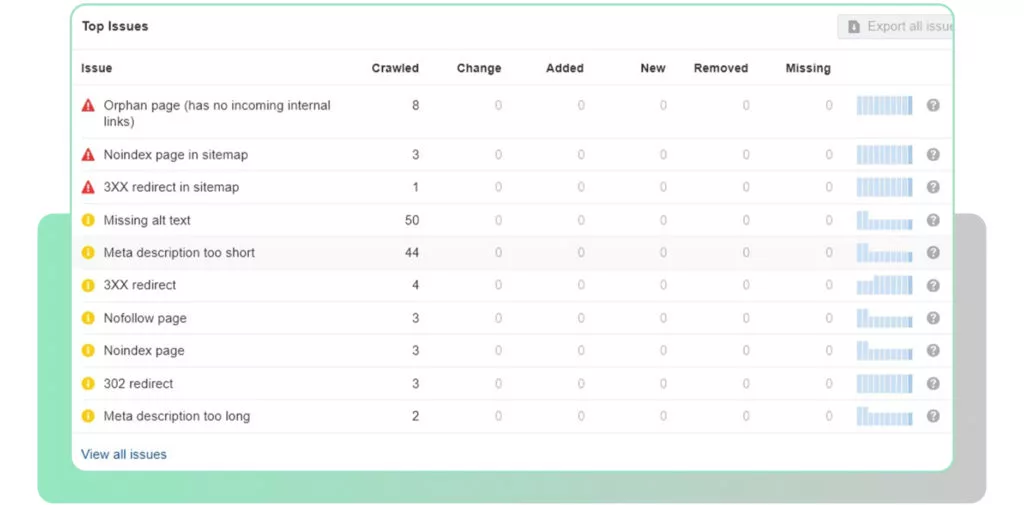This screenshot has height=505, width=1024.
Task: Click help icon for Orphan page row
Action: coord(933,105)
